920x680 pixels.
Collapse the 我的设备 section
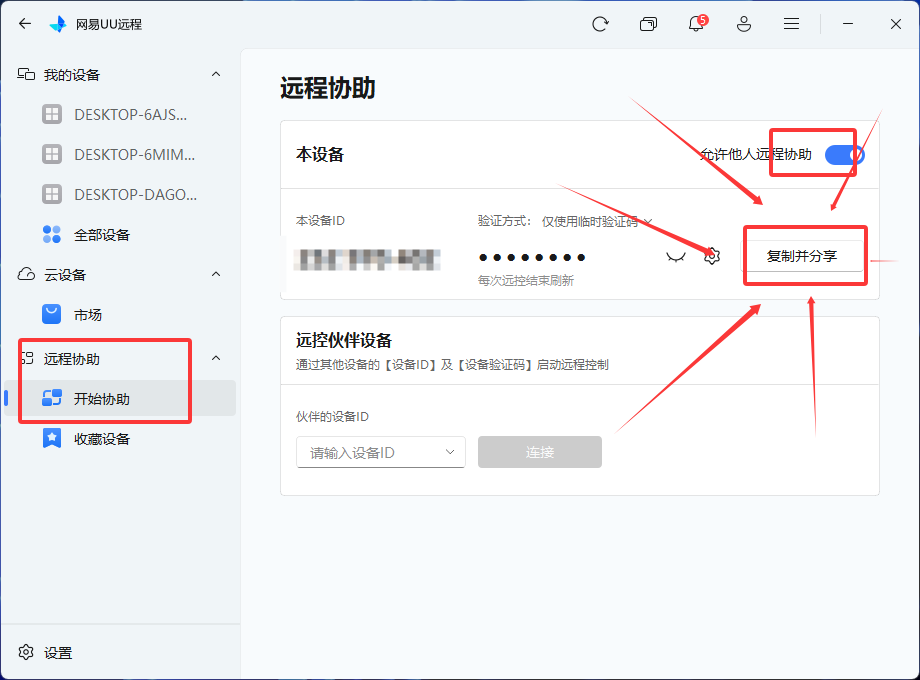[216, 75]
